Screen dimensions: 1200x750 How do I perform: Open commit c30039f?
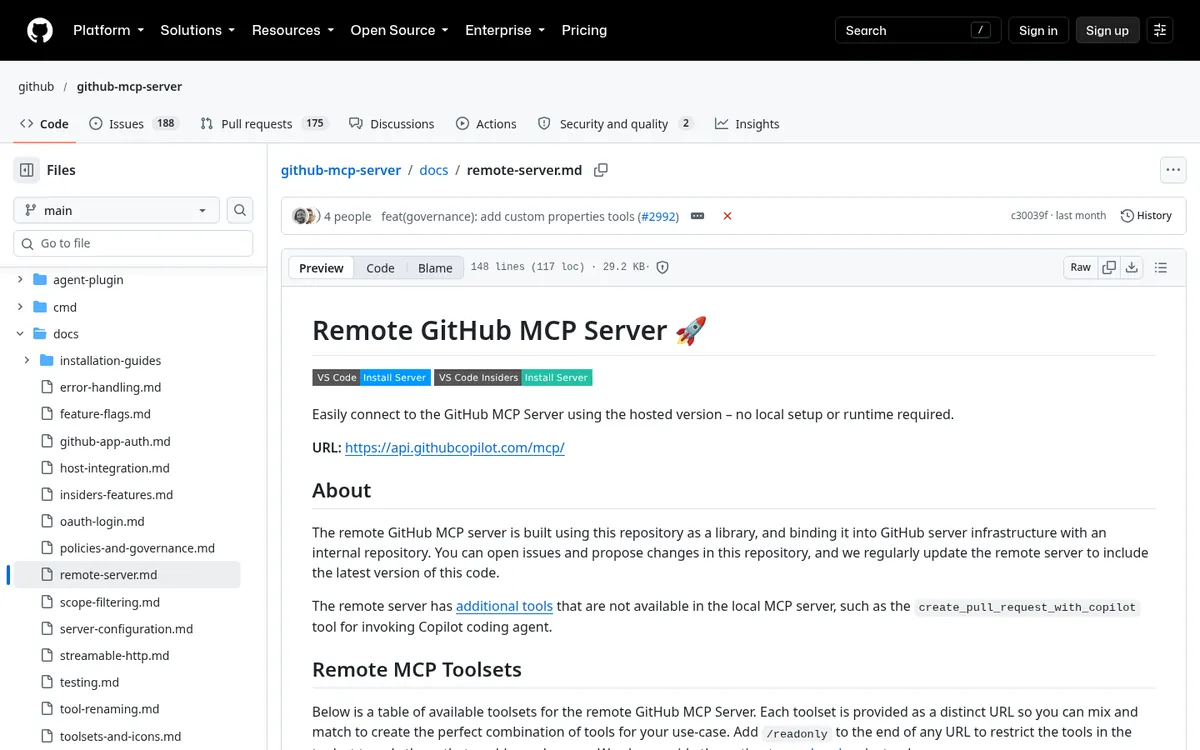(1030, 216)
